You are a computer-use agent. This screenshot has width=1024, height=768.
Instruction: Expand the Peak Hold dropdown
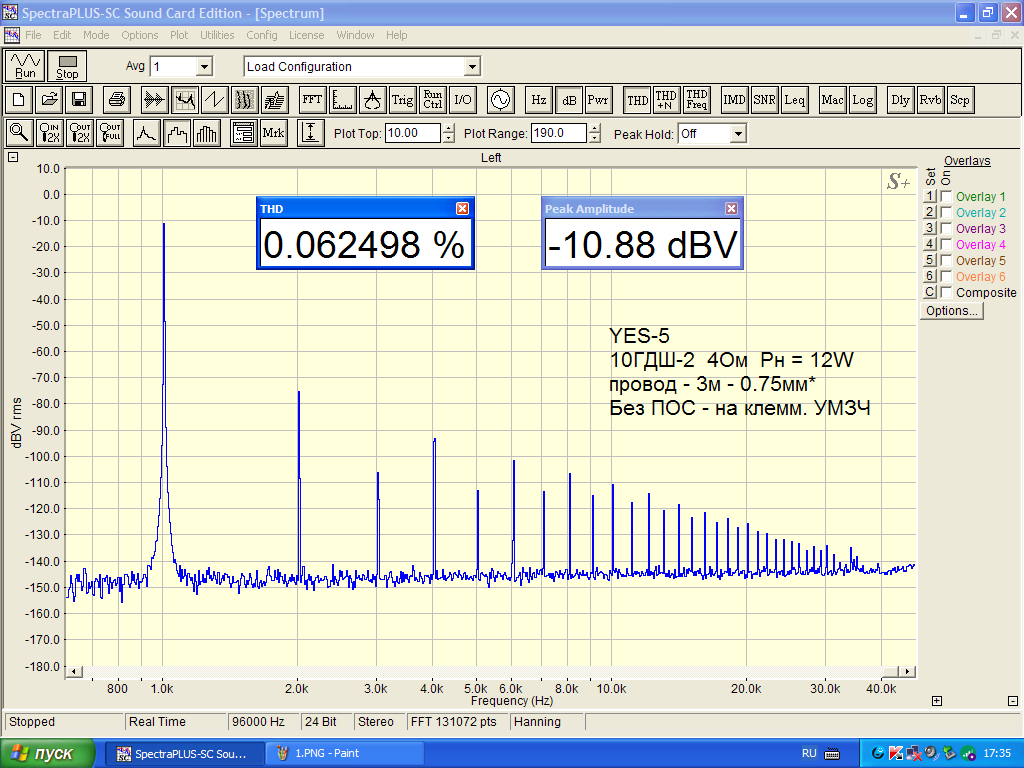pyautogui.click(x=738, y=134)
